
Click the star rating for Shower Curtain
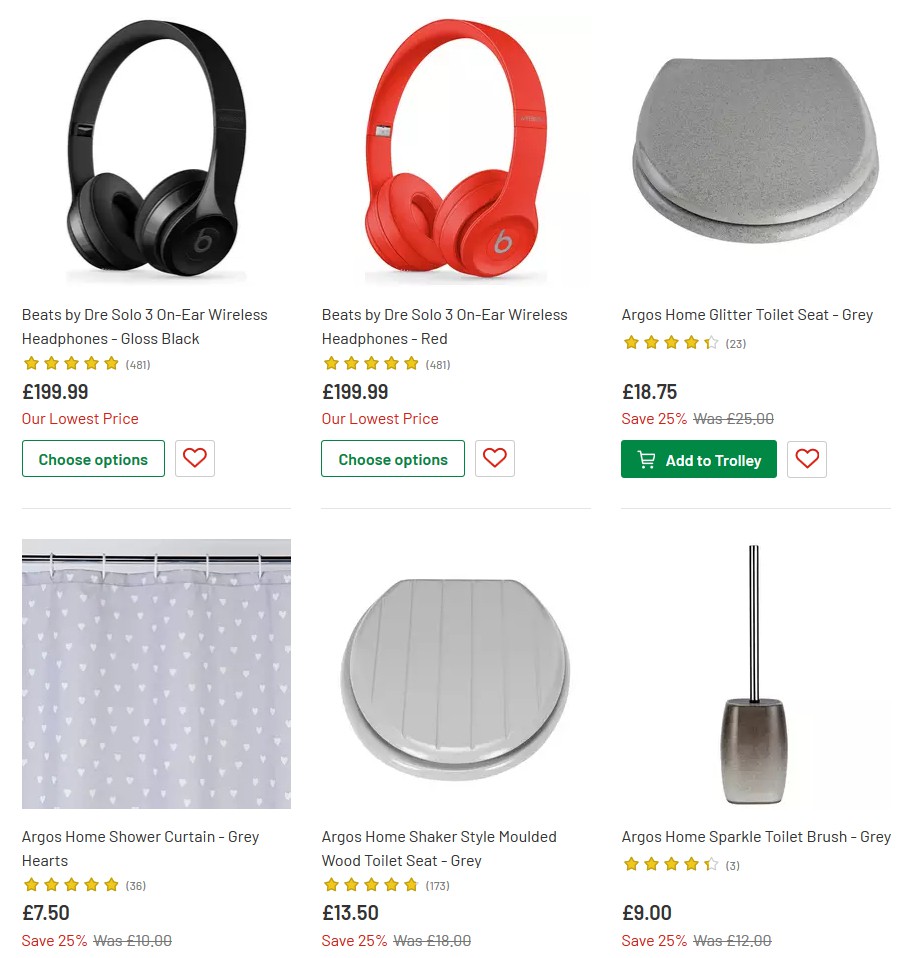pyautogui.click(x=71, y=885)
